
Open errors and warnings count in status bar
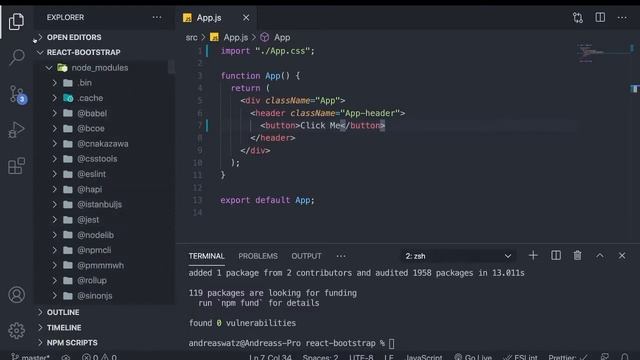[99, 357]
